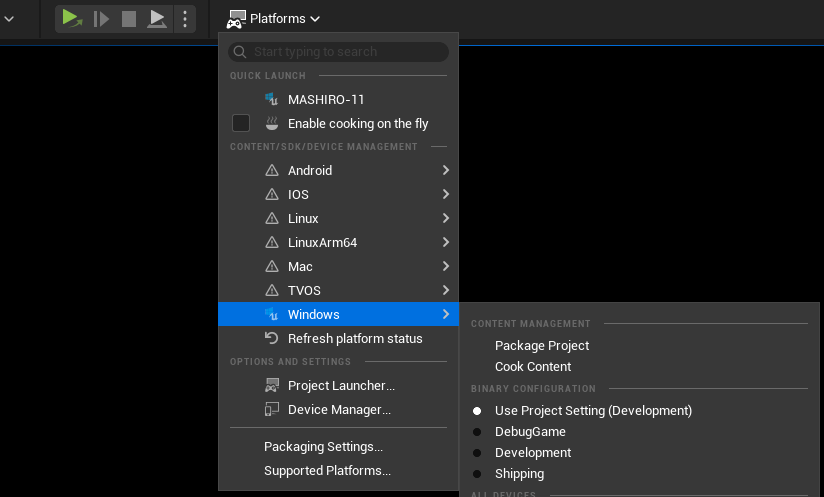The image size is (824, 497).
Task: Expand the TVOS submenu arrow
Action: pos(446,289)
